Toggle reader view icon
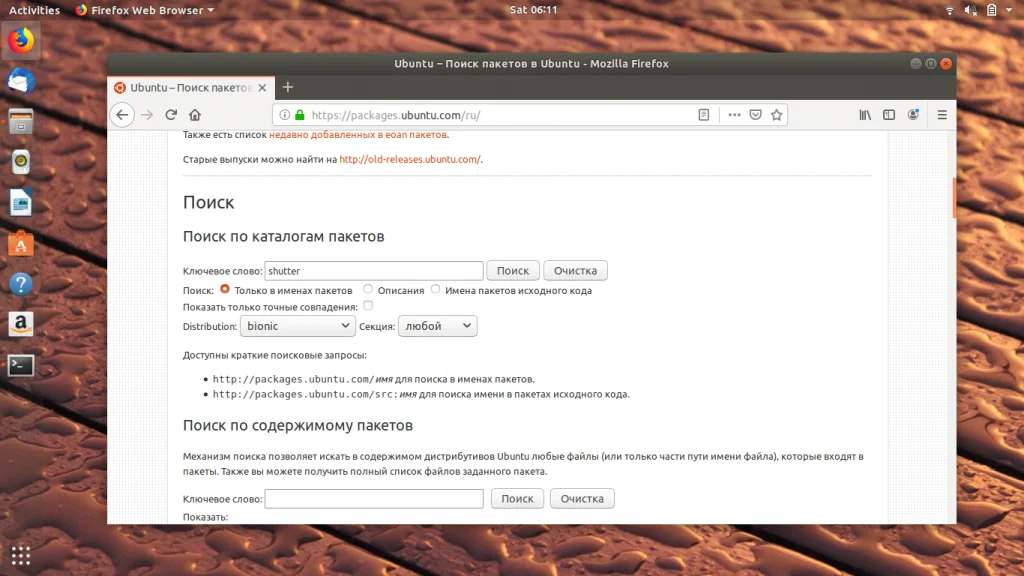The image size is (1024, 576). [x=703, y=115]
